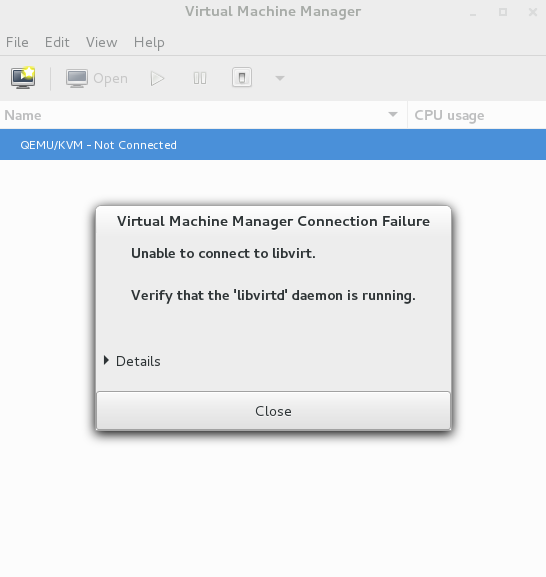The image size is (546, 577).
Task: Start the VM with the Run play icon
Action: coord(157,78)
